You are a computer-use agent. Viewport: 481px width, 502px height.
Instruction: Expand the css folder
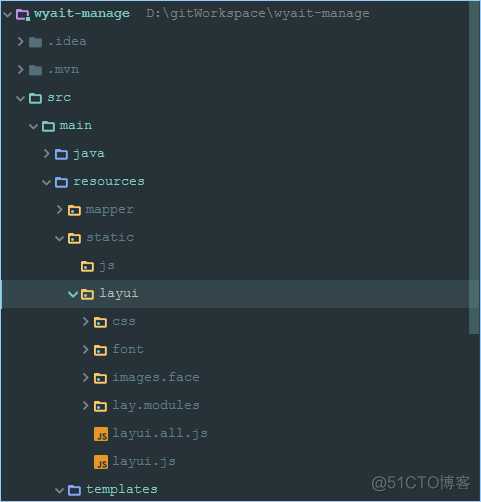point(85,322)
